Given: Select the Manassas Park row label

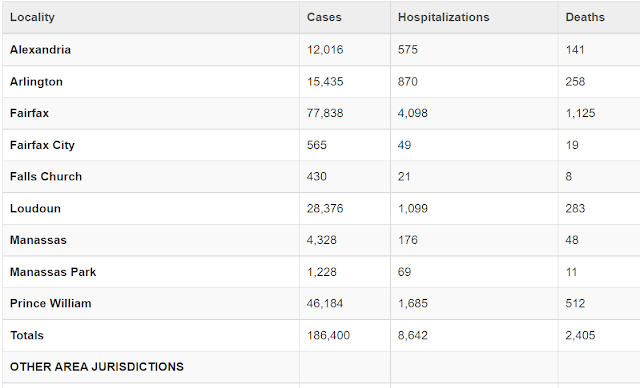Looking at the screenshot, I should [x=53, y=272].
